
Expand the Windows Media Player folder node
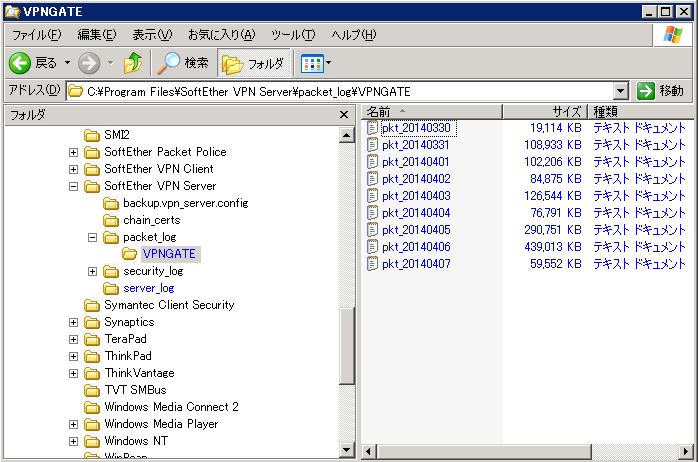pos(73,424)
